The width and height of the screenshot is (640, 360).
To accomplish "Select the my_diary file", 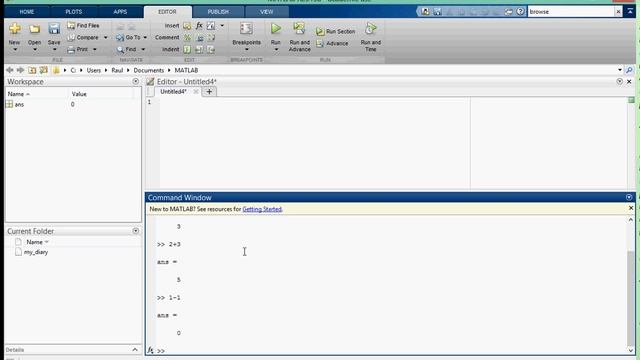I will click(x=36, y=252).
